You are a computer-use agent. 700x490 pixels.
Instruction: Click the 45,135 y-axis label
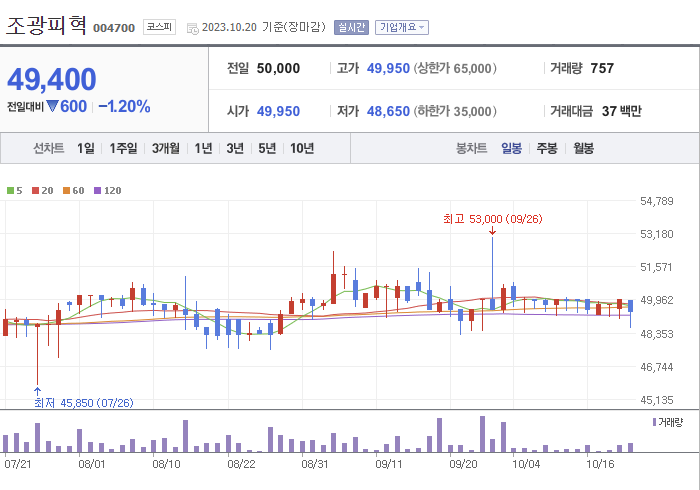(x=656, y=400)
